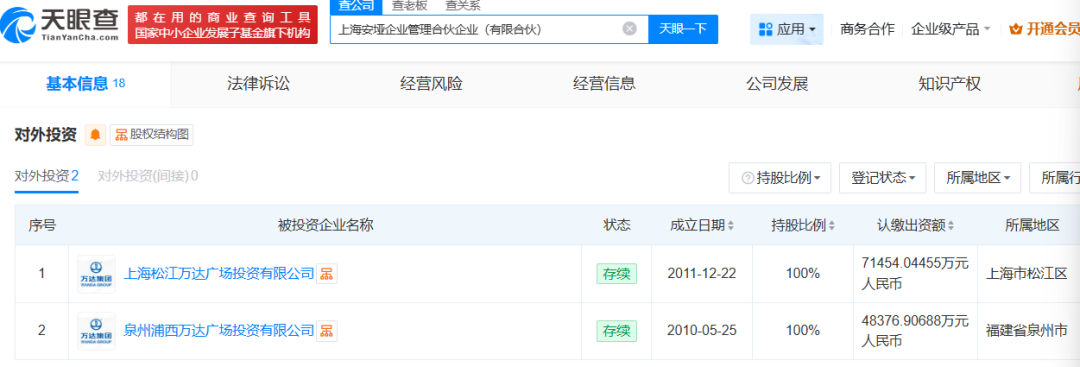The width and height of the screenshot is (1080, 367).
Task: Click the 存续 status tag for 上海松江万达
Action: [616, 274]
